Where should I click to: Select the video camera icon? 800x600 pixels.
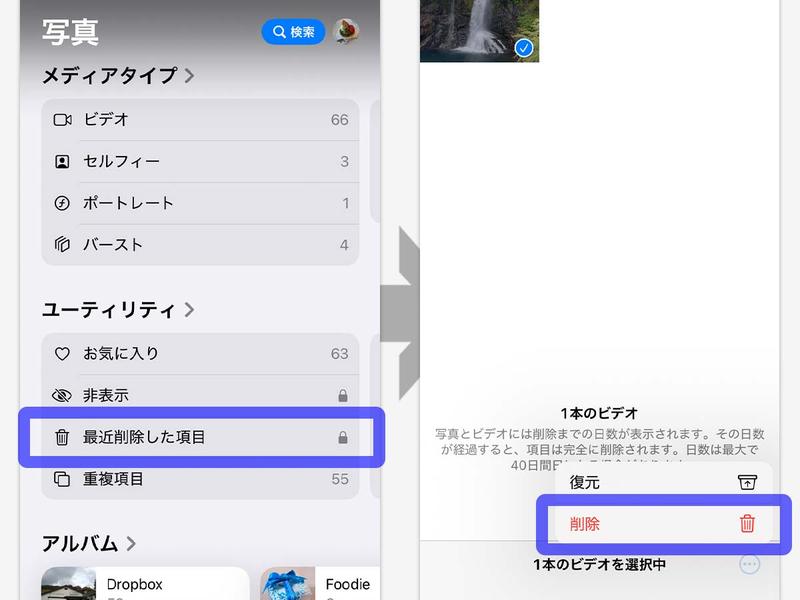coord(62,120)
